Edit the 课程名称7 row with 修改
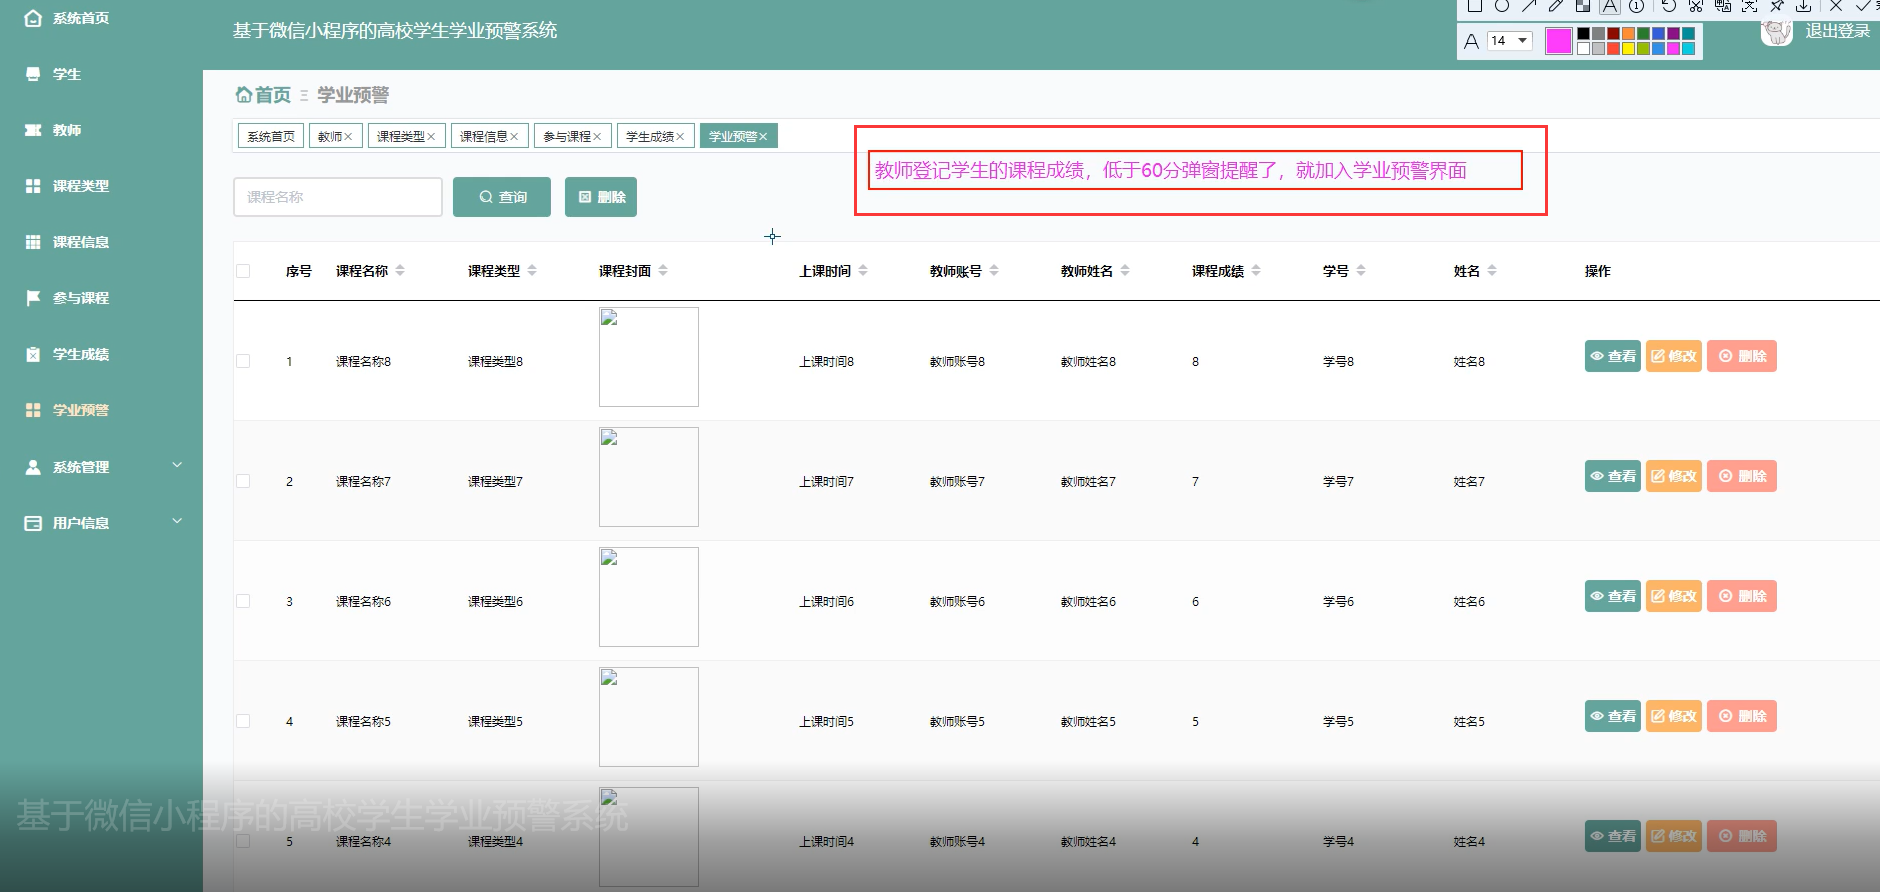 1674,476
